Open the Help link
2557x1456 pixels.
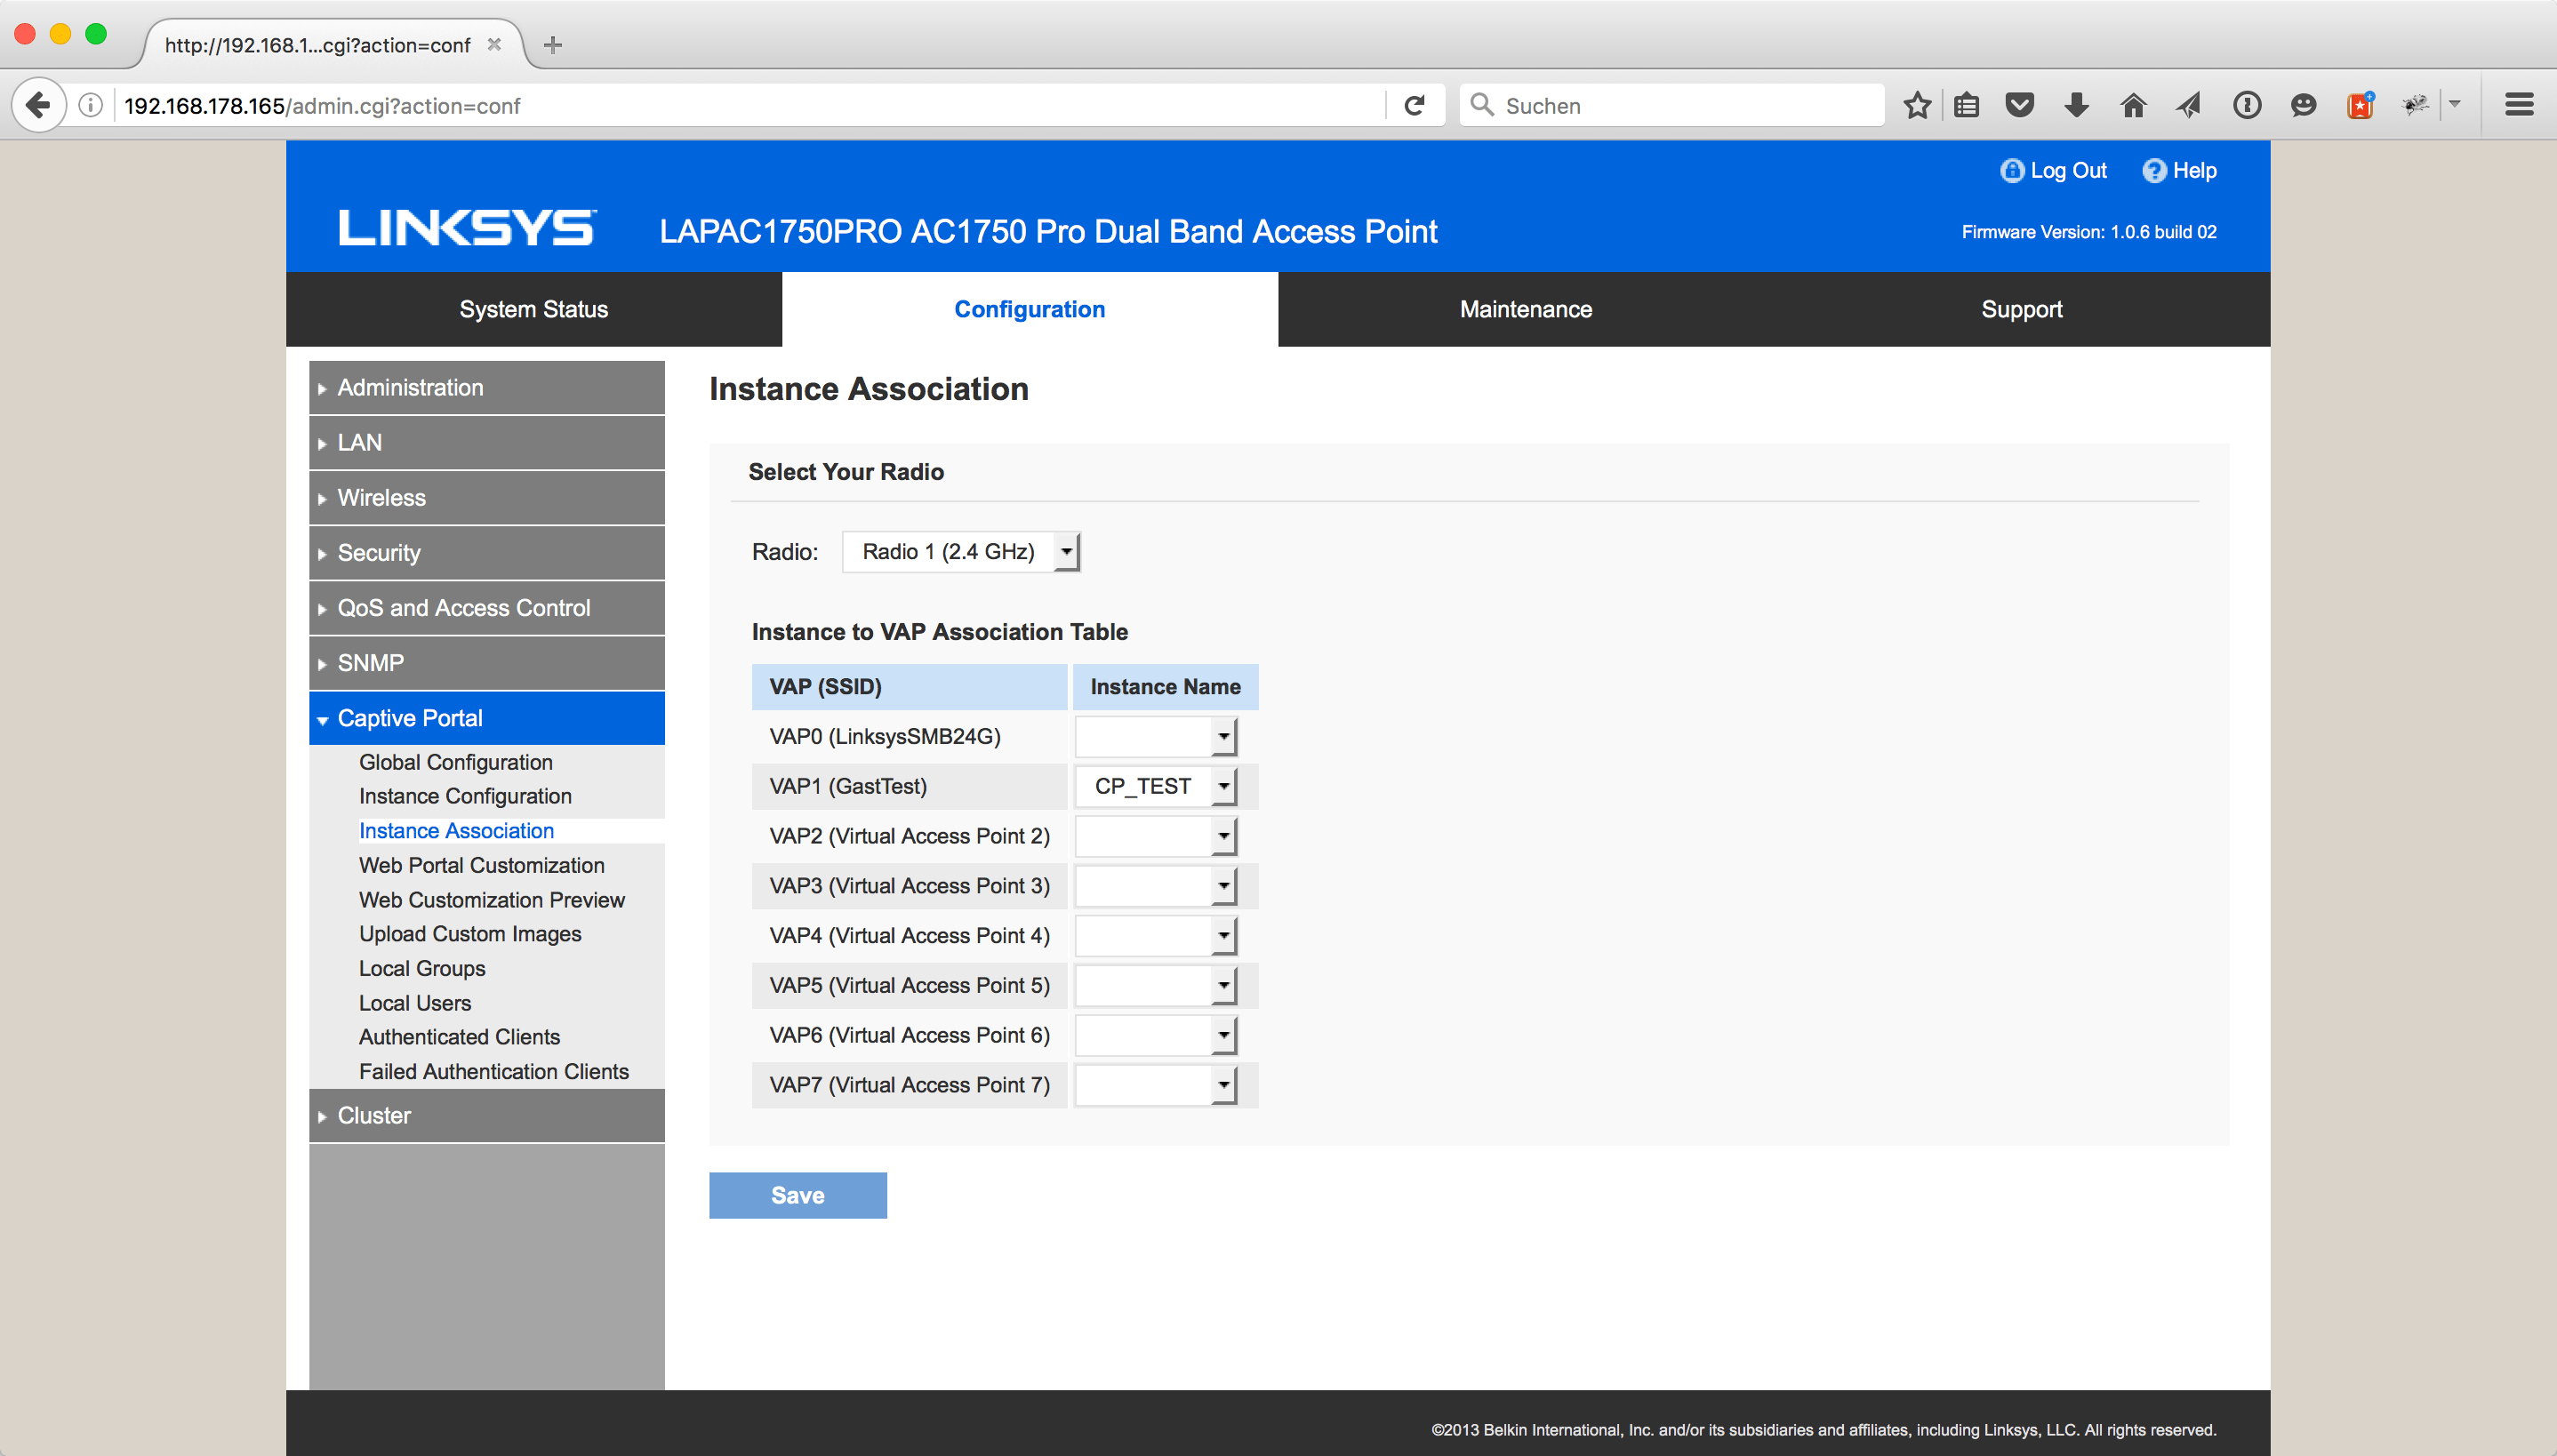(2179, 171)
